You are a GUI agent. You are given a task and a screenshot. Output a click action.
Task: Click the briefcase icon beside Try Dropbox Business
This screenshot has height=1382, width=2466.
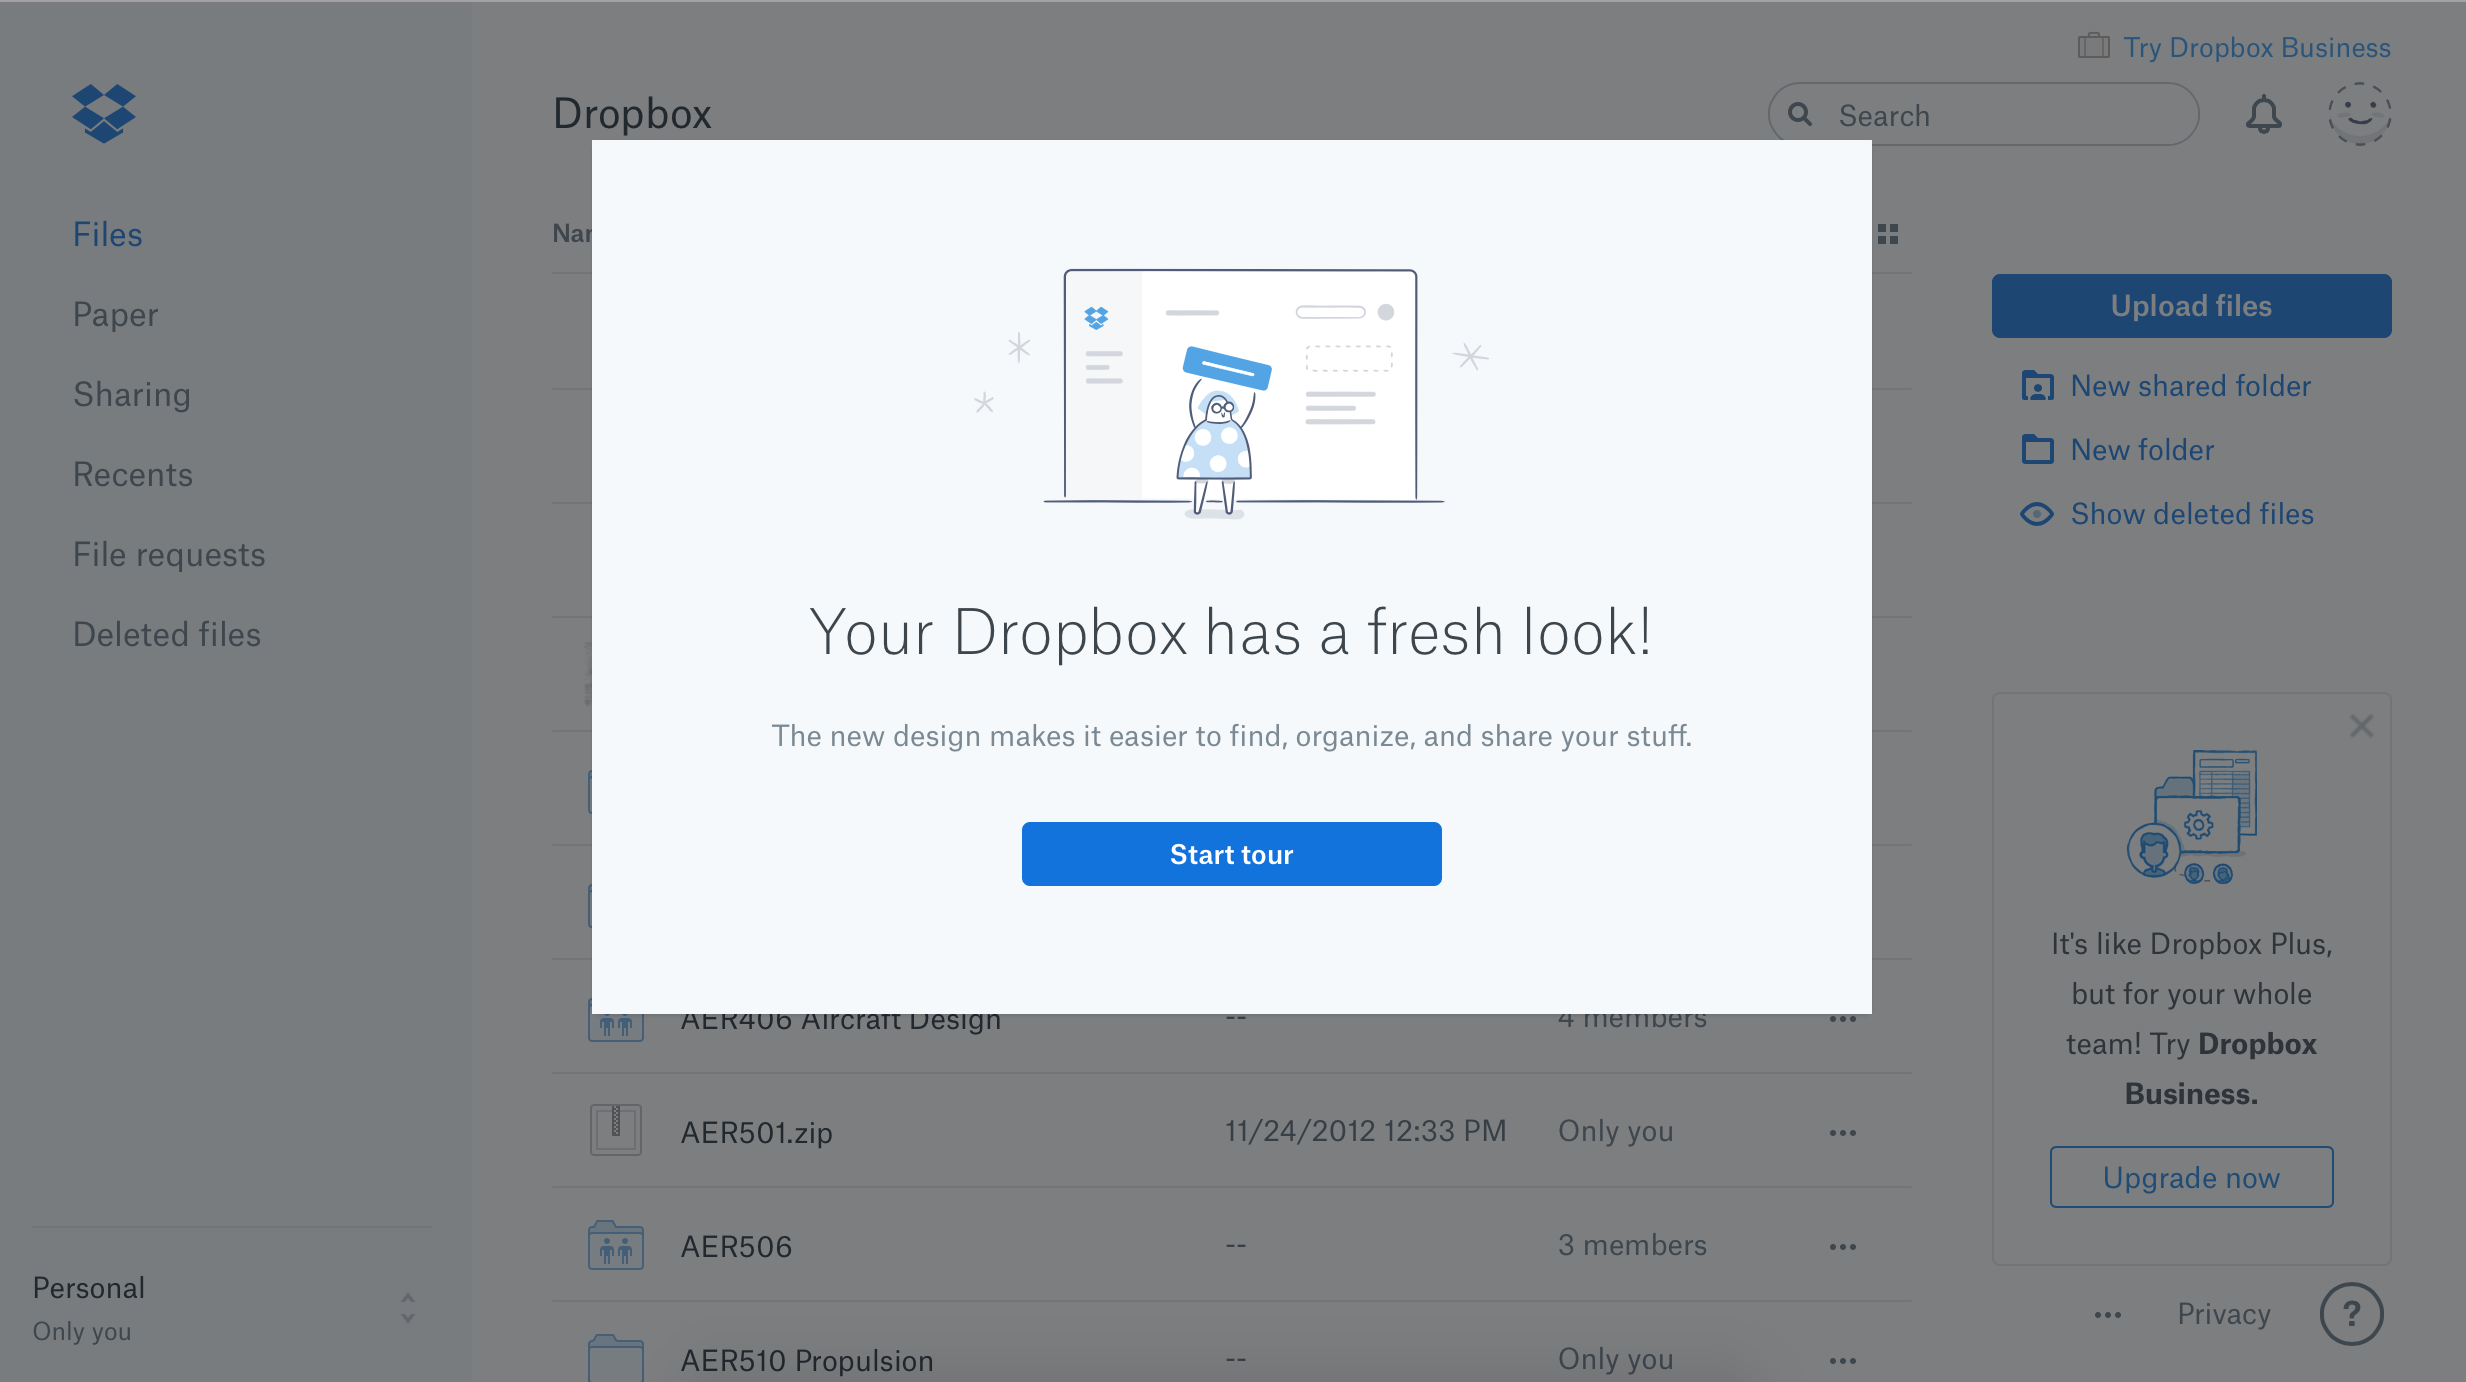click(2093, 47)
